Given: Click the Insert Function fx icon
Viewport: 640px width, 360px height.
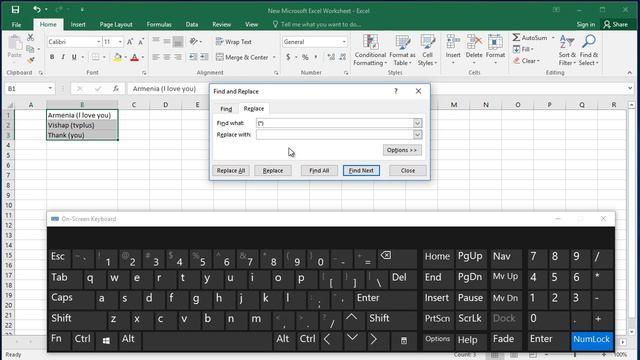Looking at the screenshot, I should (x=116, y=89).
